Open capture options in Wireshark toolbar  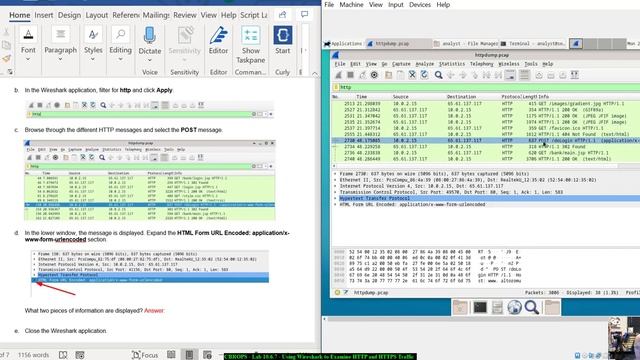tap(374, 75)
